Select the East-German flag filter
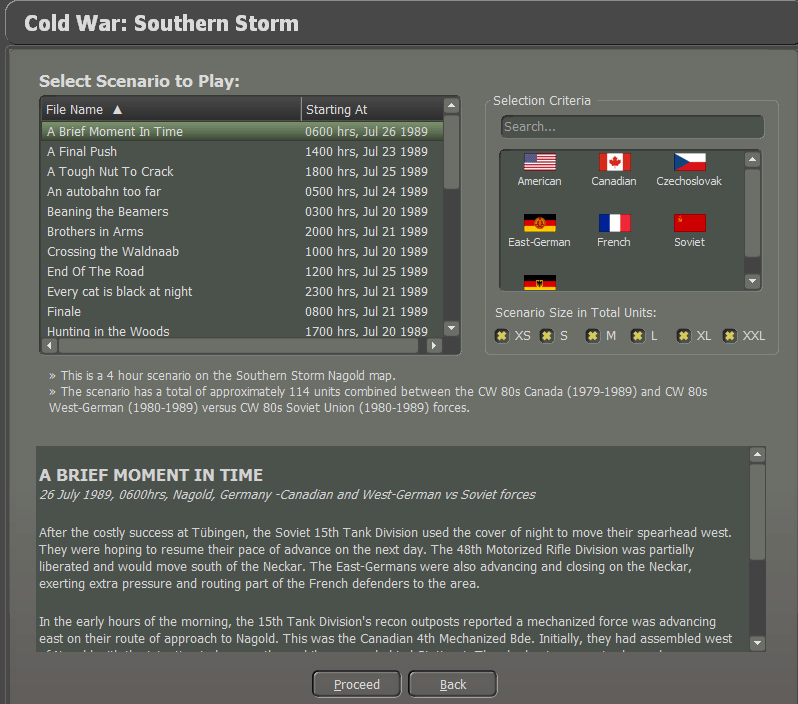798x704 pixels. (539, 223)
